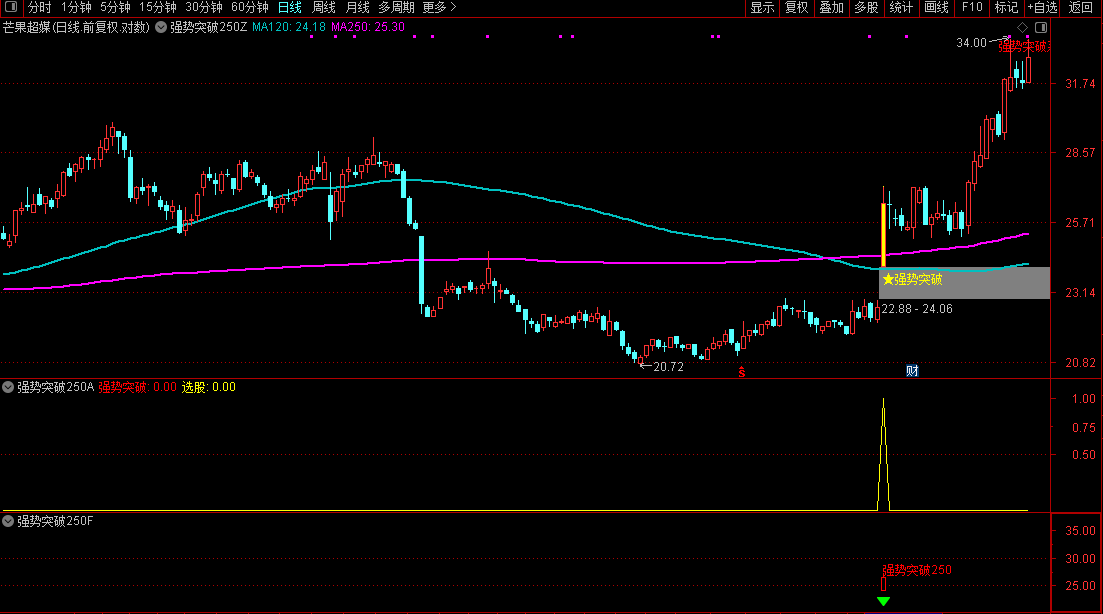
Task: Click the yellow breakout candlestick bar
Action: [884, 235]
